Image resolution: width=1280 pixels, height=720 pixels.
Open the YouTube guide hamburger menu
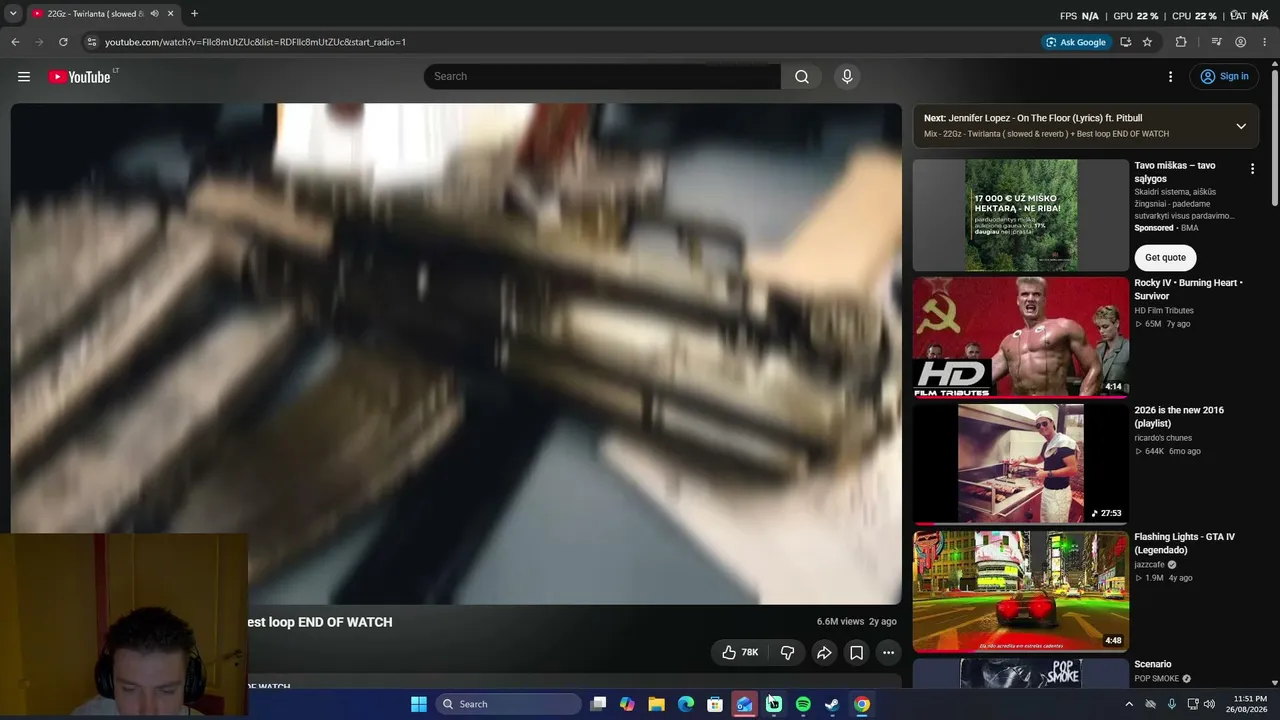pos(24,77)
